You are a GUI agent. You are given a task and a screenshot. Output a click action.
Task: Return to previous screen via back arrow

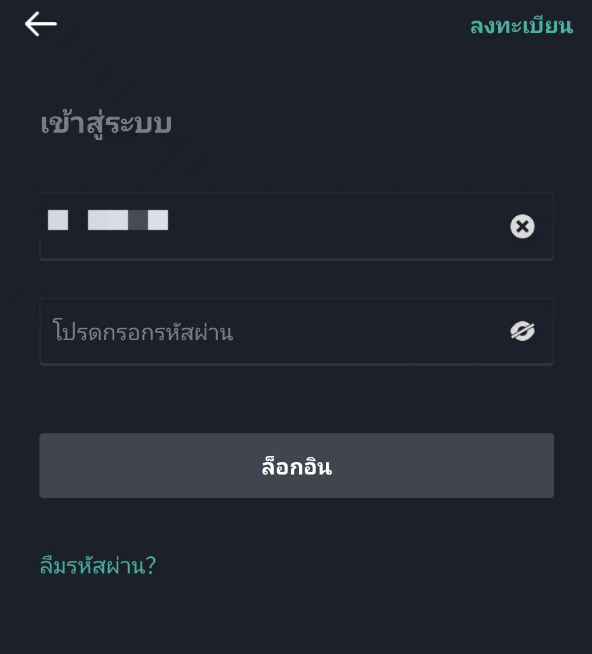click(41, 24)
